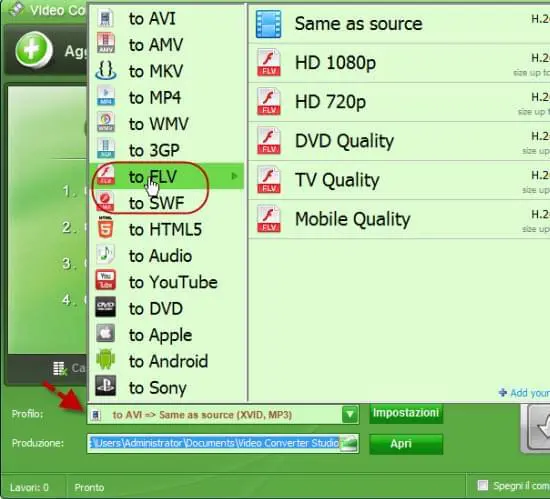Click the Audio music note icon
The height and width of the screenshot is (499, 550).
(x=106, y=255)
